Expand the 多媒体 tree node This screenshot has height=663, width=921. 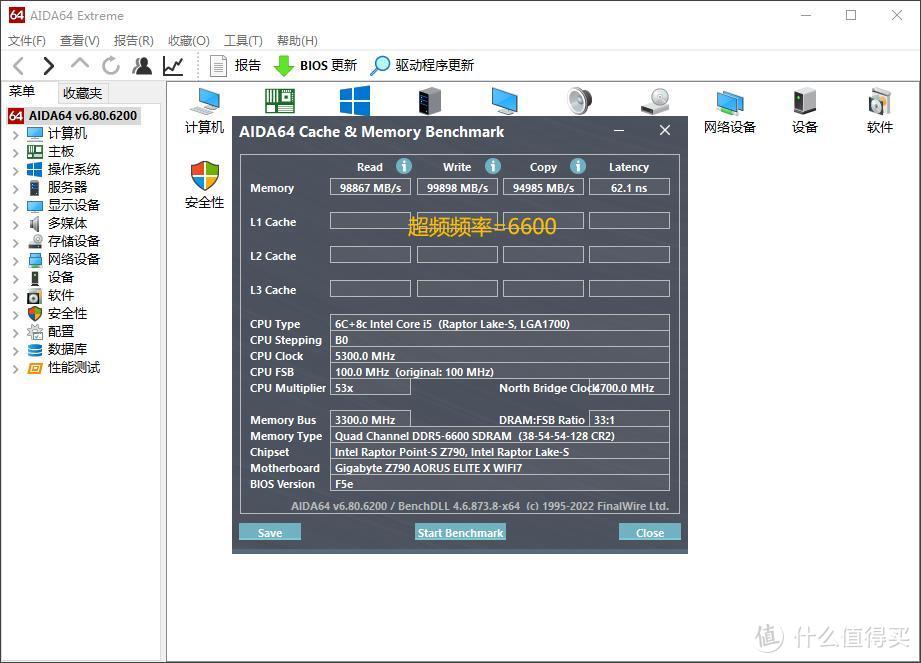15,225
